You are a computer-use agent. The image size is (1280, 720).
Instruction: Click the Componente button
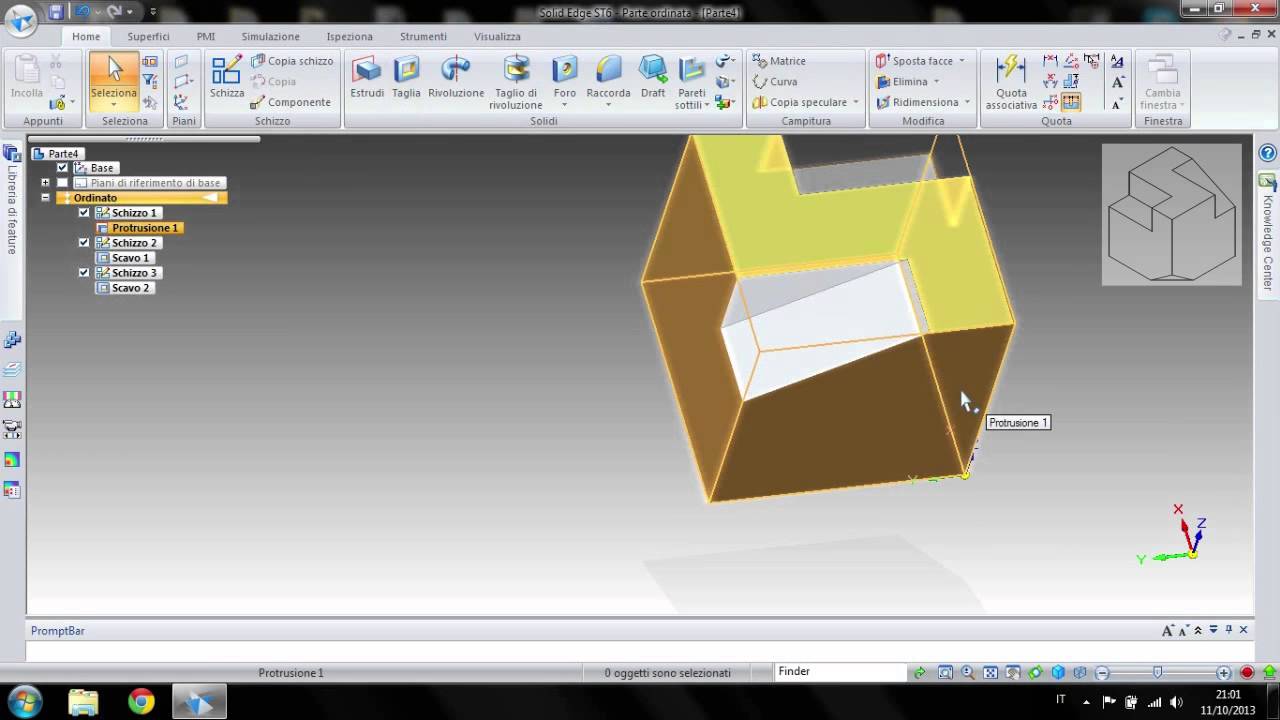pos(291,102)
